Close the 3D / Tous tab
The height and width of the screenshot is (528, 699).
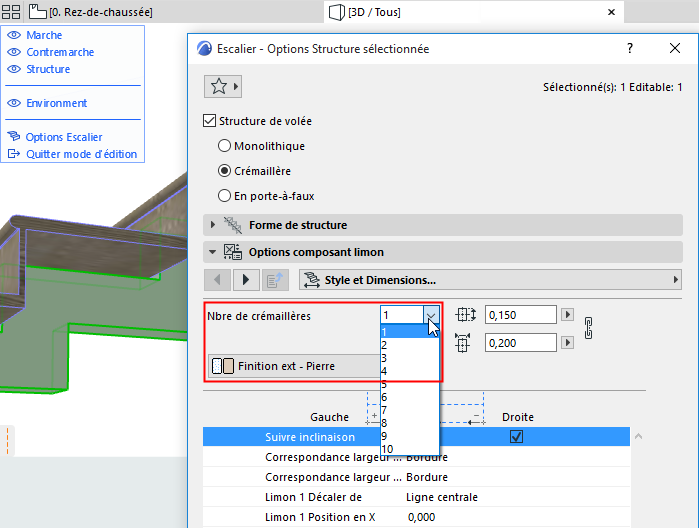coord(612,12)
